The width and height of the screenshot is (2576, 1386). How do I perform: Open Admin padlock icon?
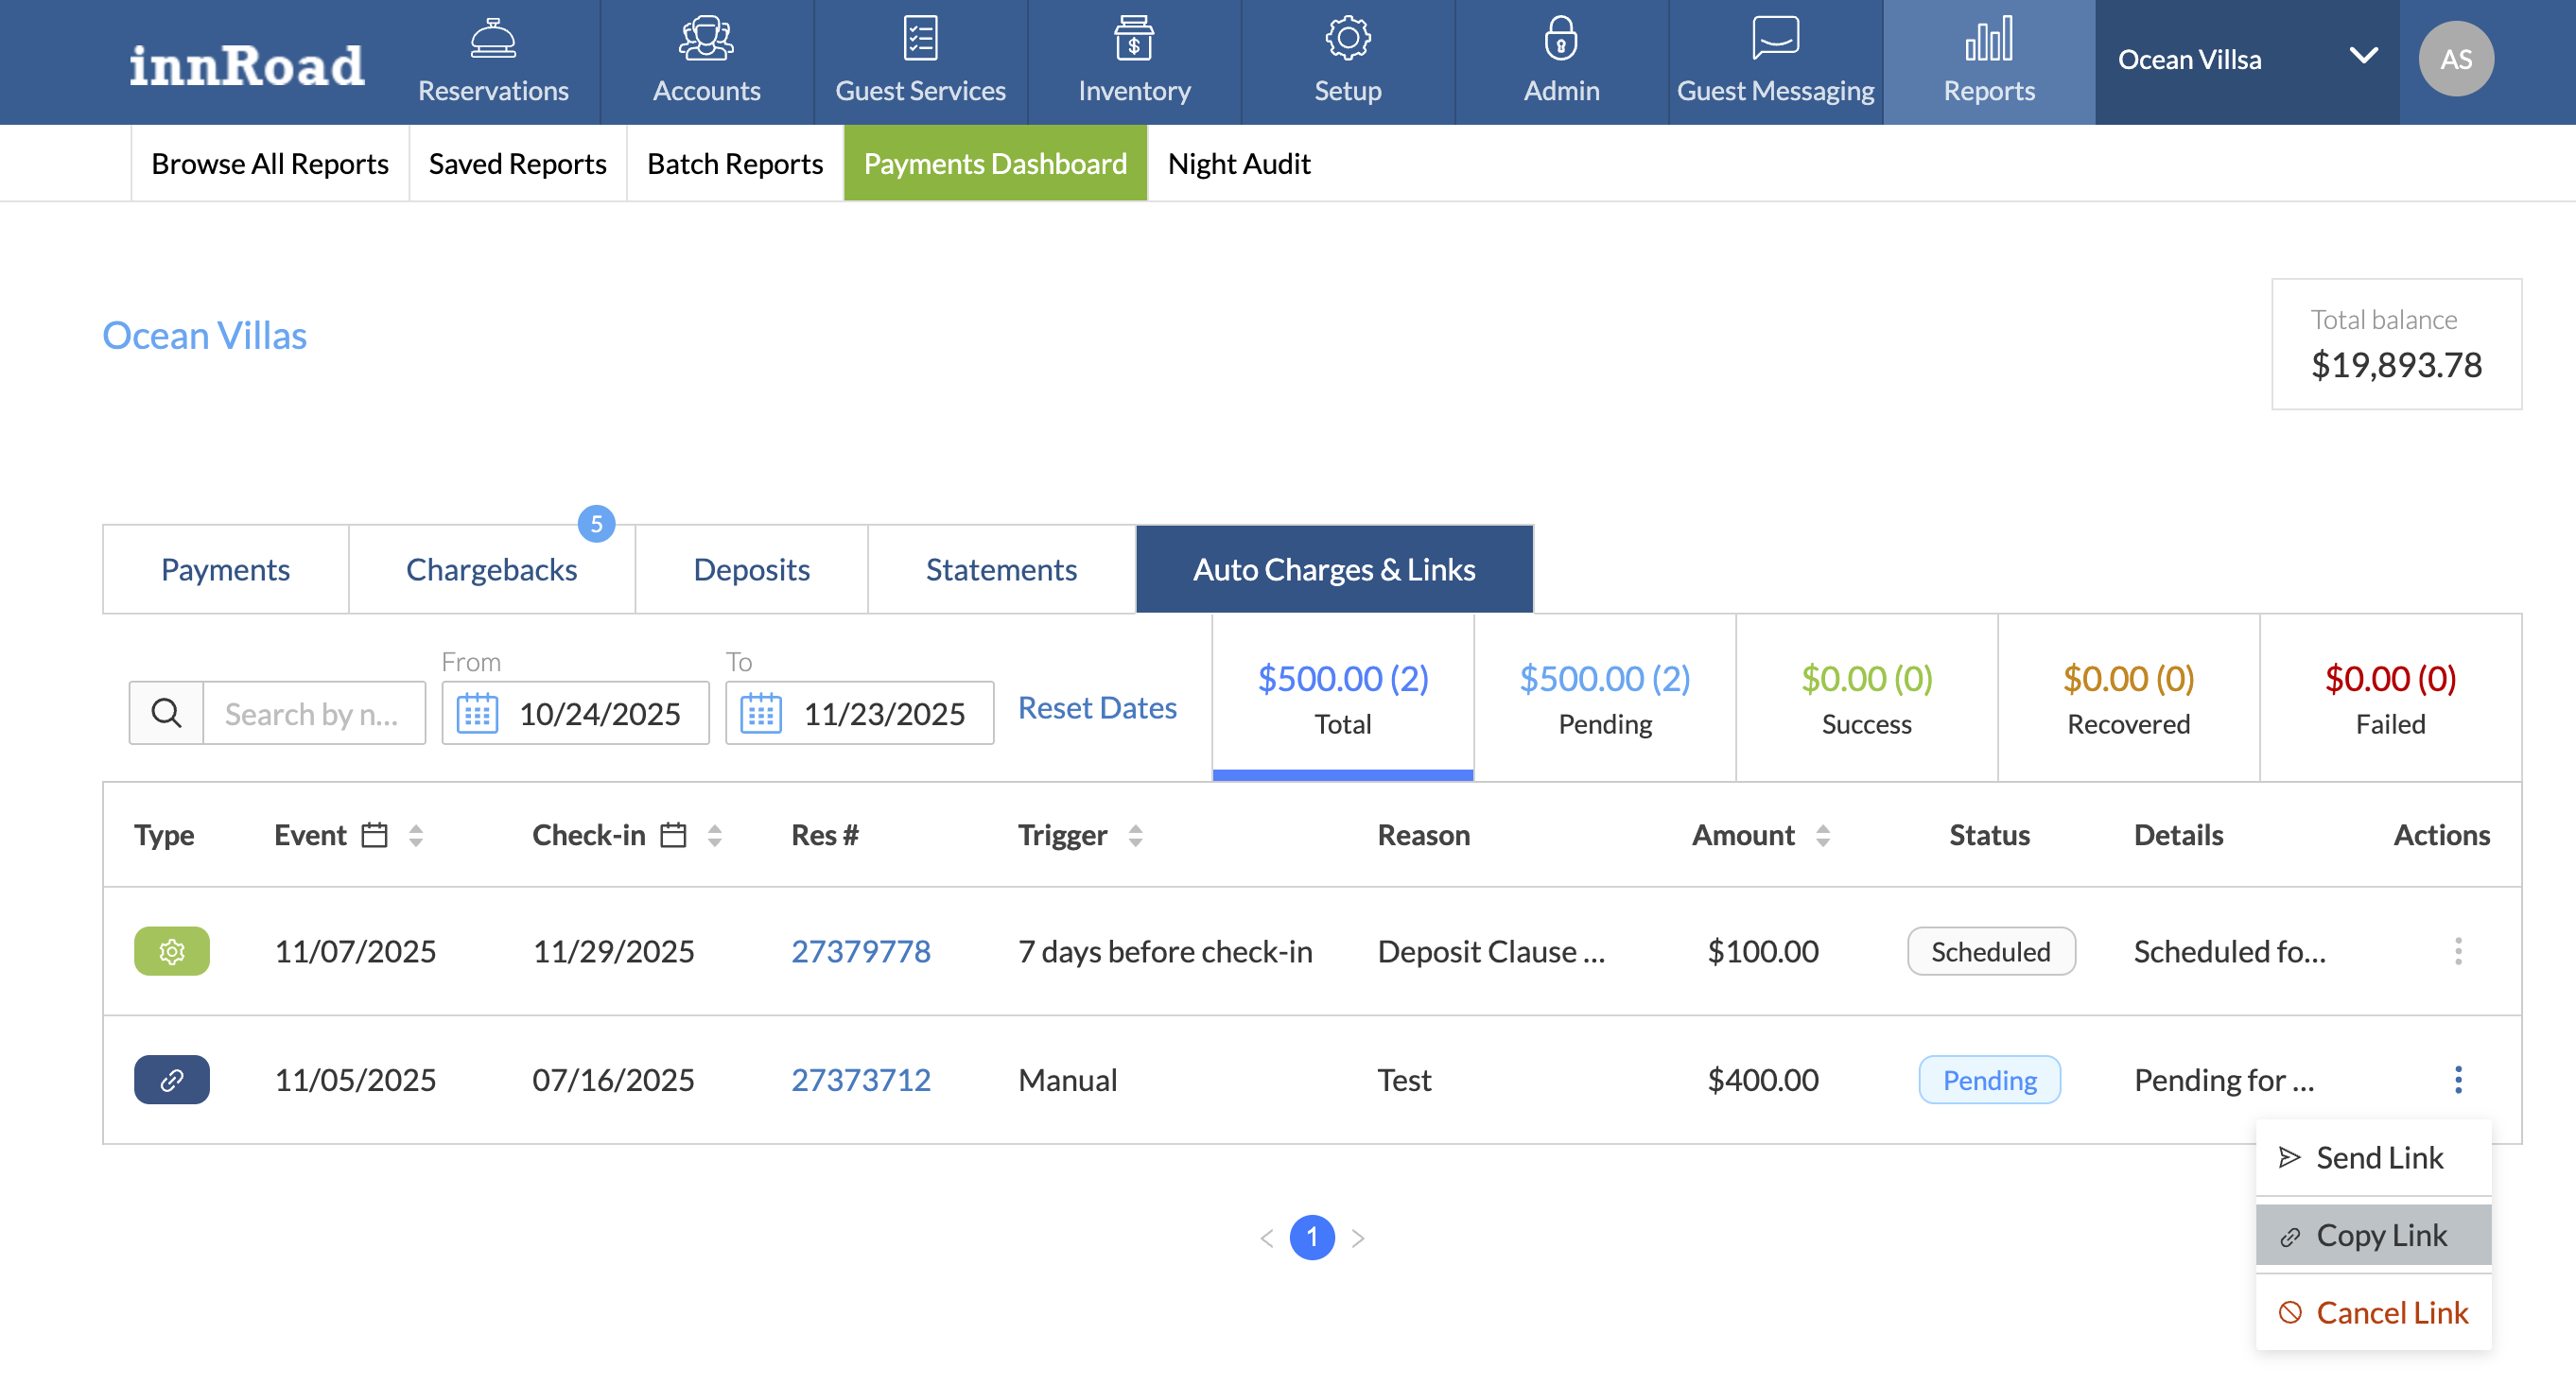point(1560,39)
